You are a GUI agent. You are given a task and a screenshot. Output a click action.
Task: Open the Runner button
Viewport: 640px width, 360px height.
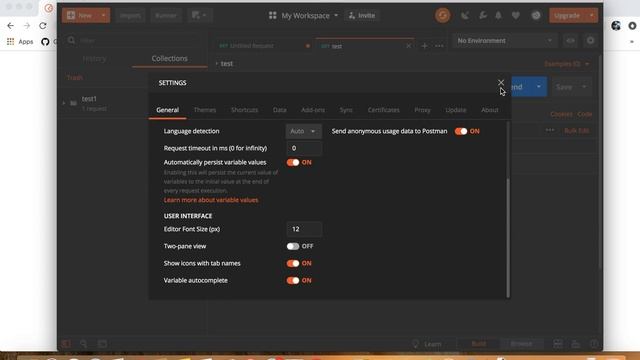coord(166,16)
